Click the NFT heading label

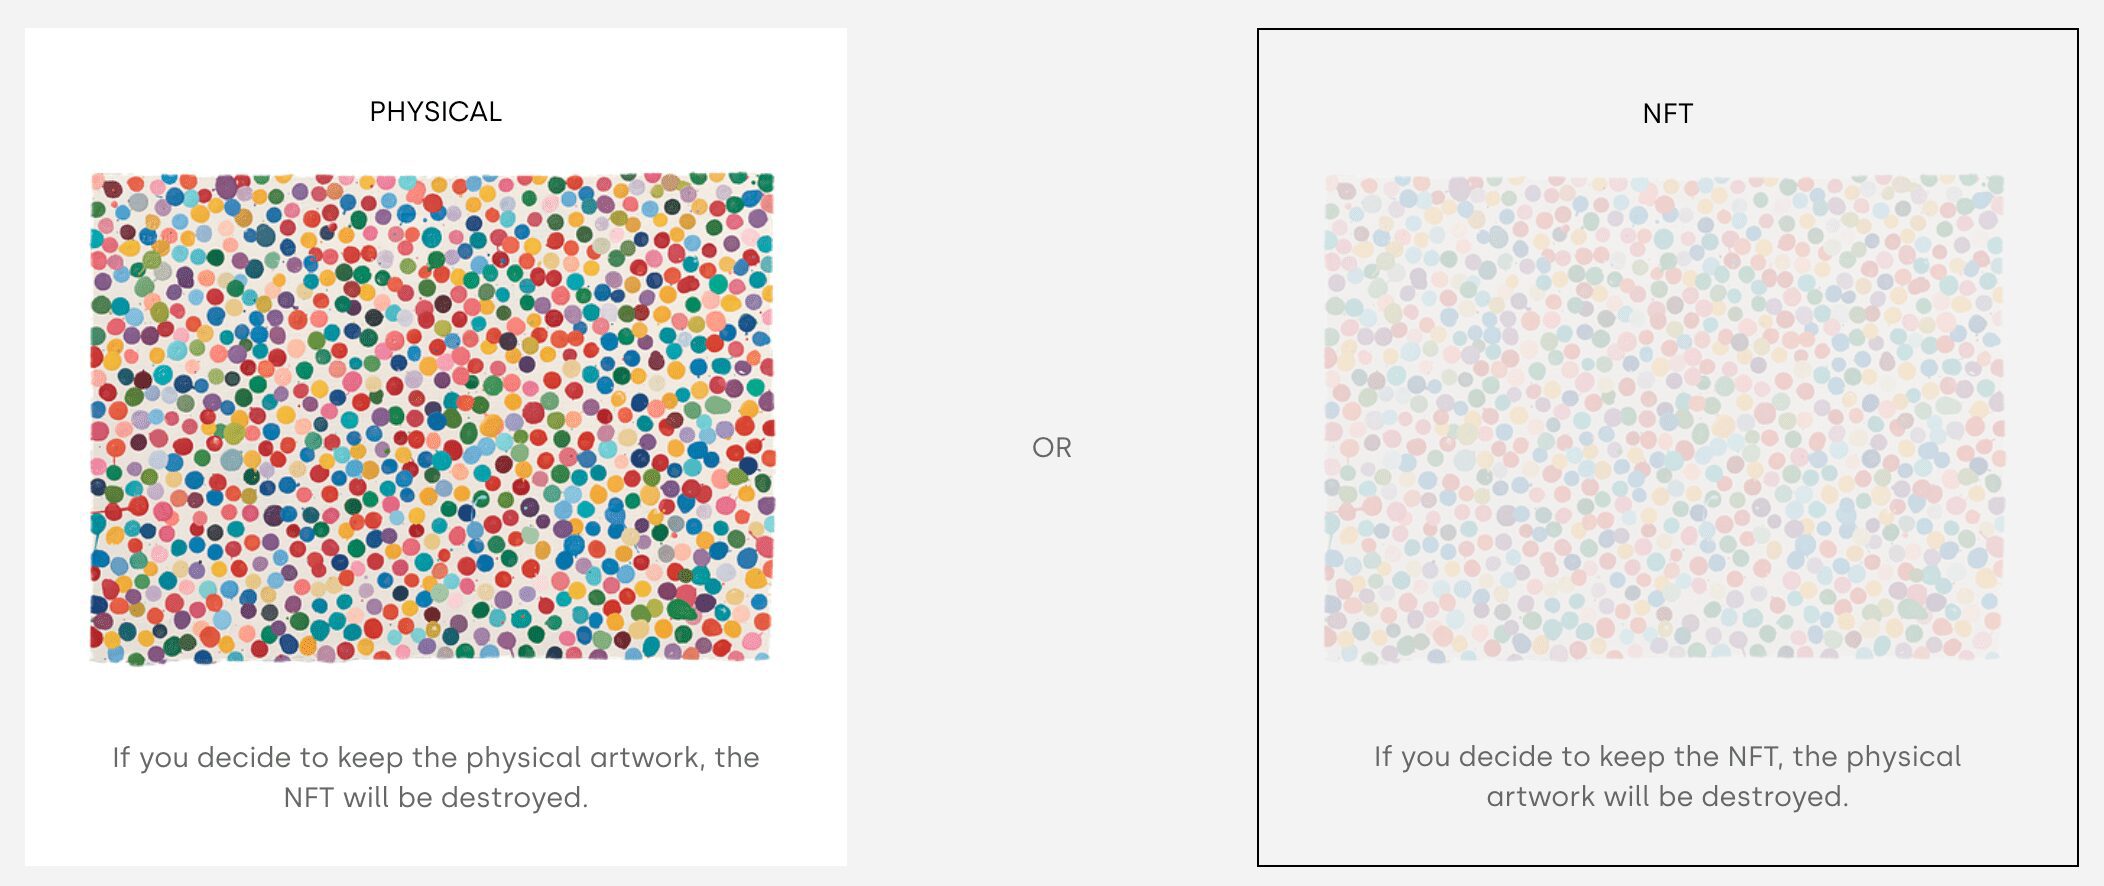pyautogui.click(x=1668, y=114)
